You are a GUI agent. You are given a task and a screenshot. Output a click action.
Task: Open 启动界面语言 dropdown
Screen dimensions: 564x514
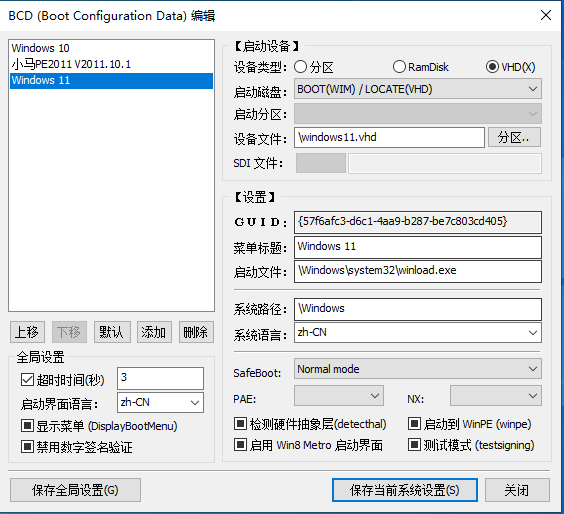(x=160, y=402)
